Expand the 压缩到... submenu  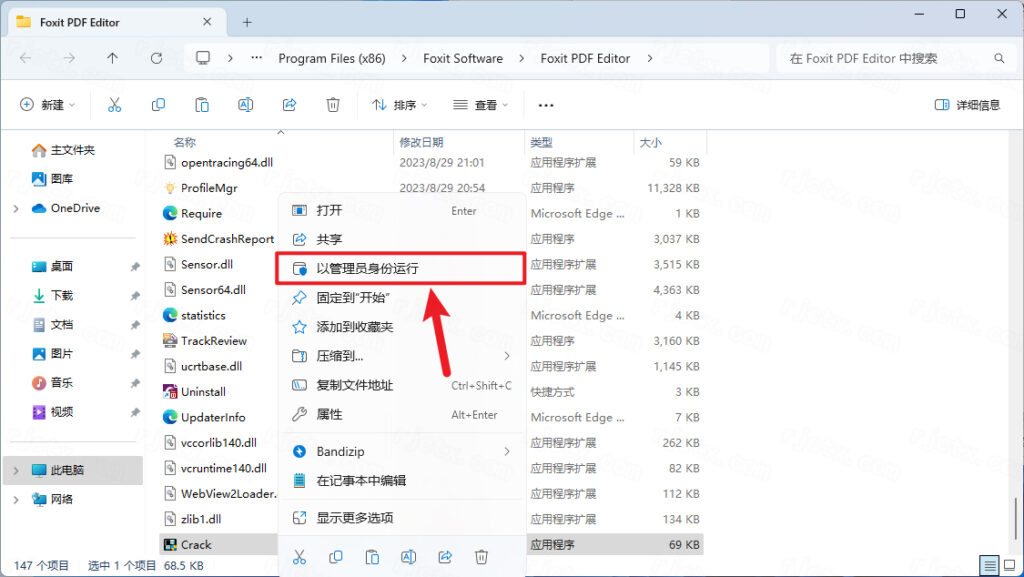click(x=507, y=356)
